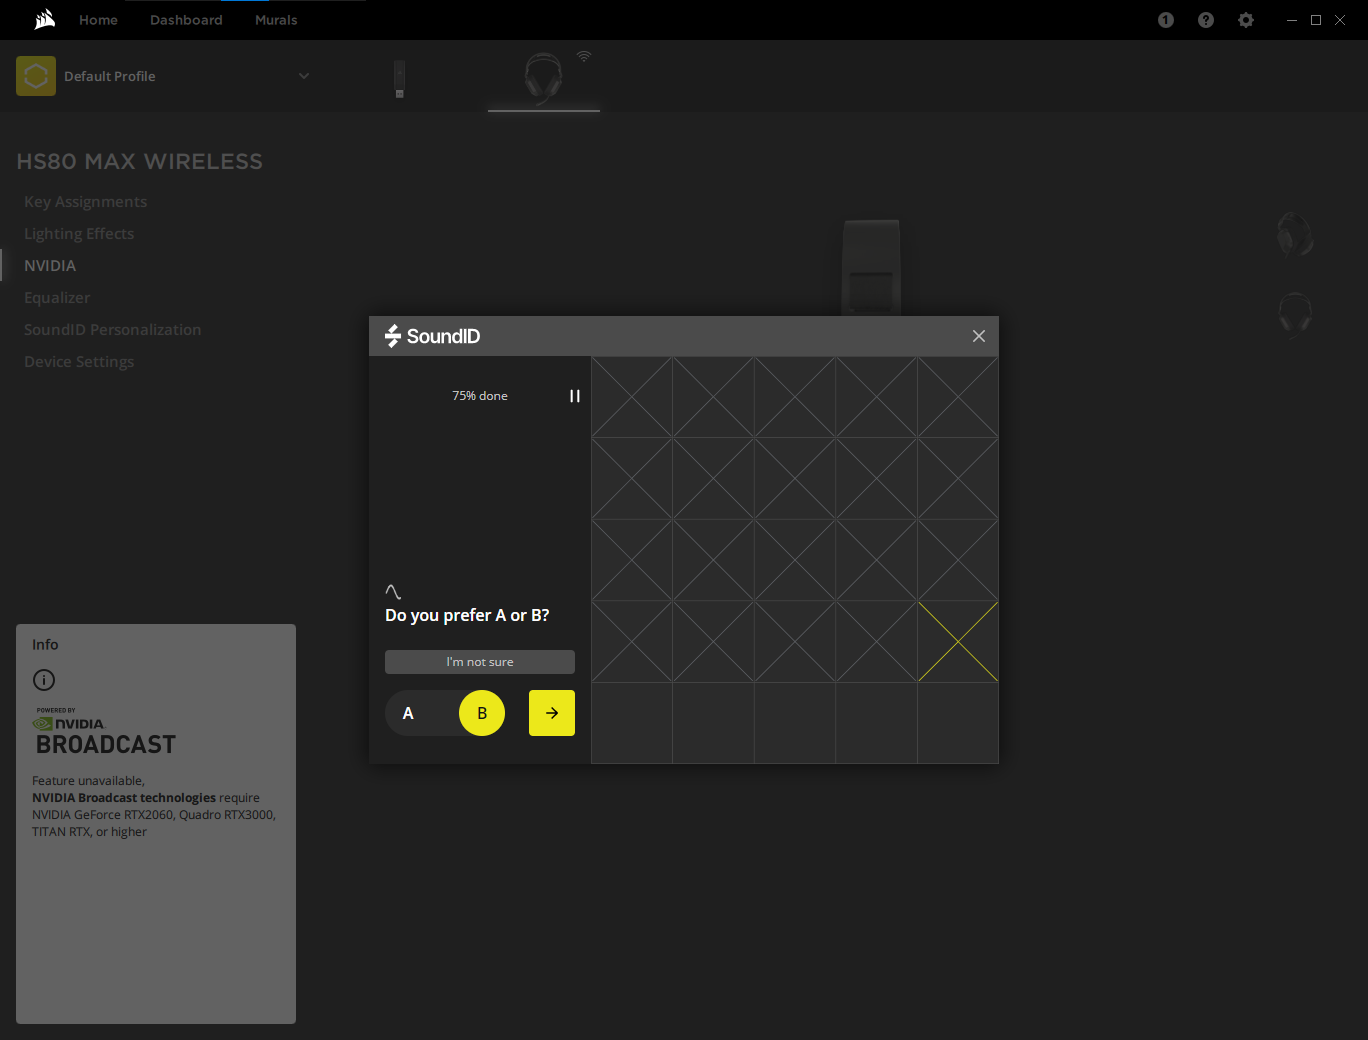The height and width of the screenshot is (1040, 1368).
Task: Click the wireless signal icon above headset
Action: click(584, 56)
